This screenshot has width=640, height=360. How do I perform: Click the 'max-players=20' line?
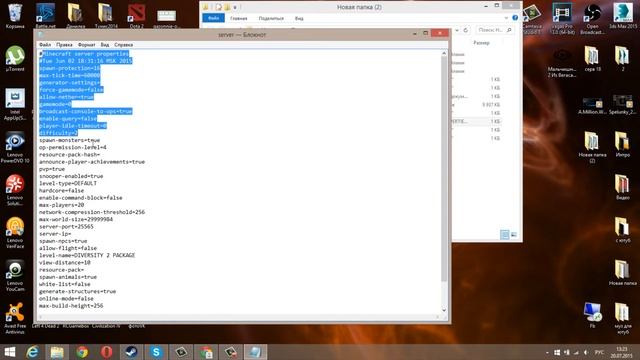[x=61, y=205]
